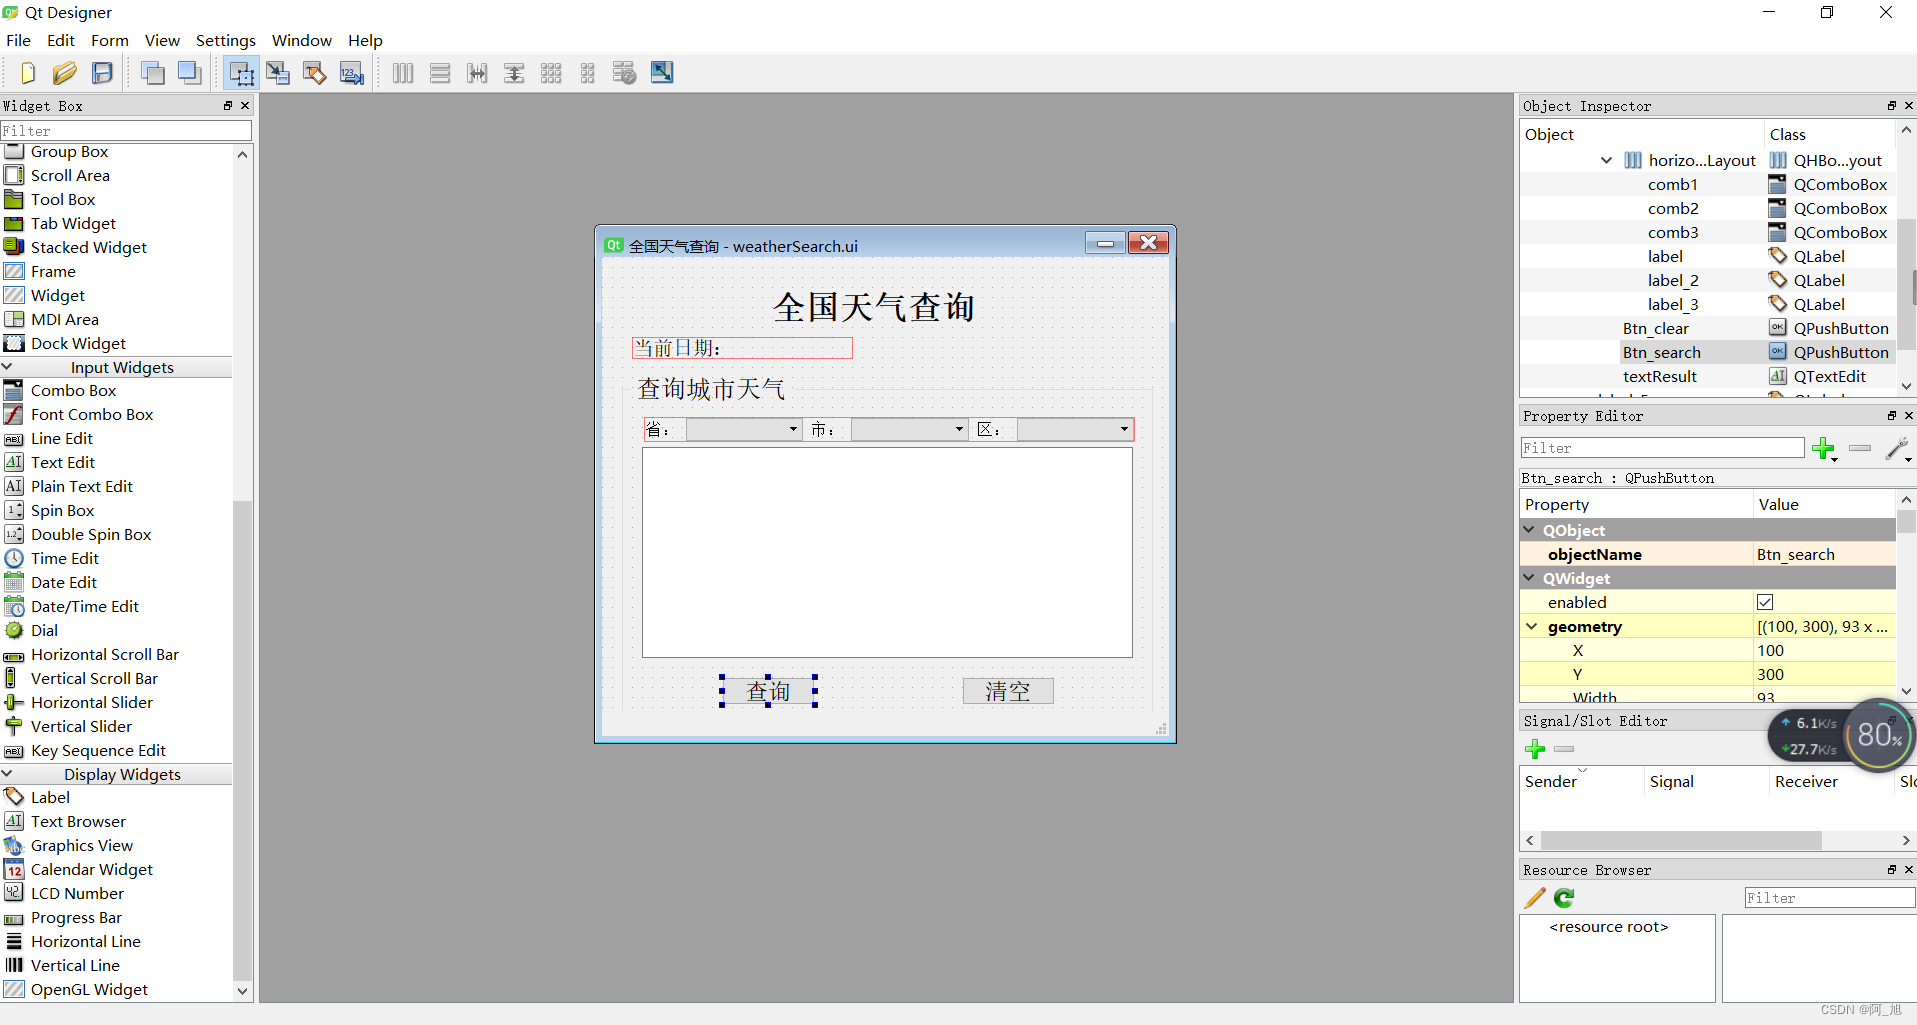This screenshot has height=1025, width=1917.
Task: Open the File menu
Action: pyautogui.click(x=19, y=41)
